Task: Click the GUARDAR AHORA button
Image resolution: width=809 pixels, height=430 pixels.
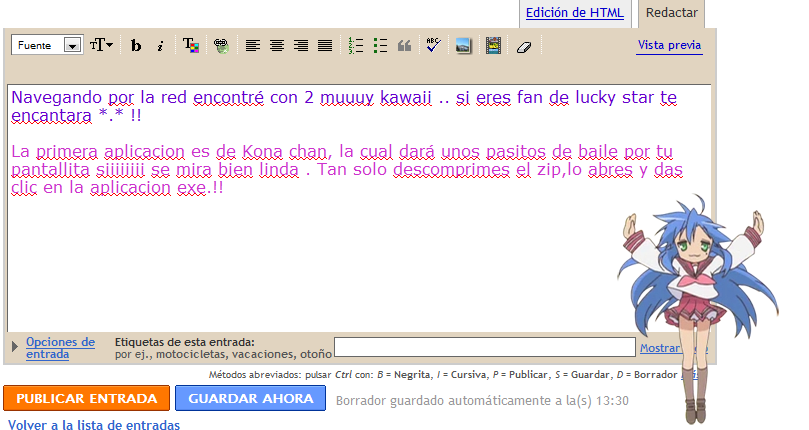Action: point(250,399)
